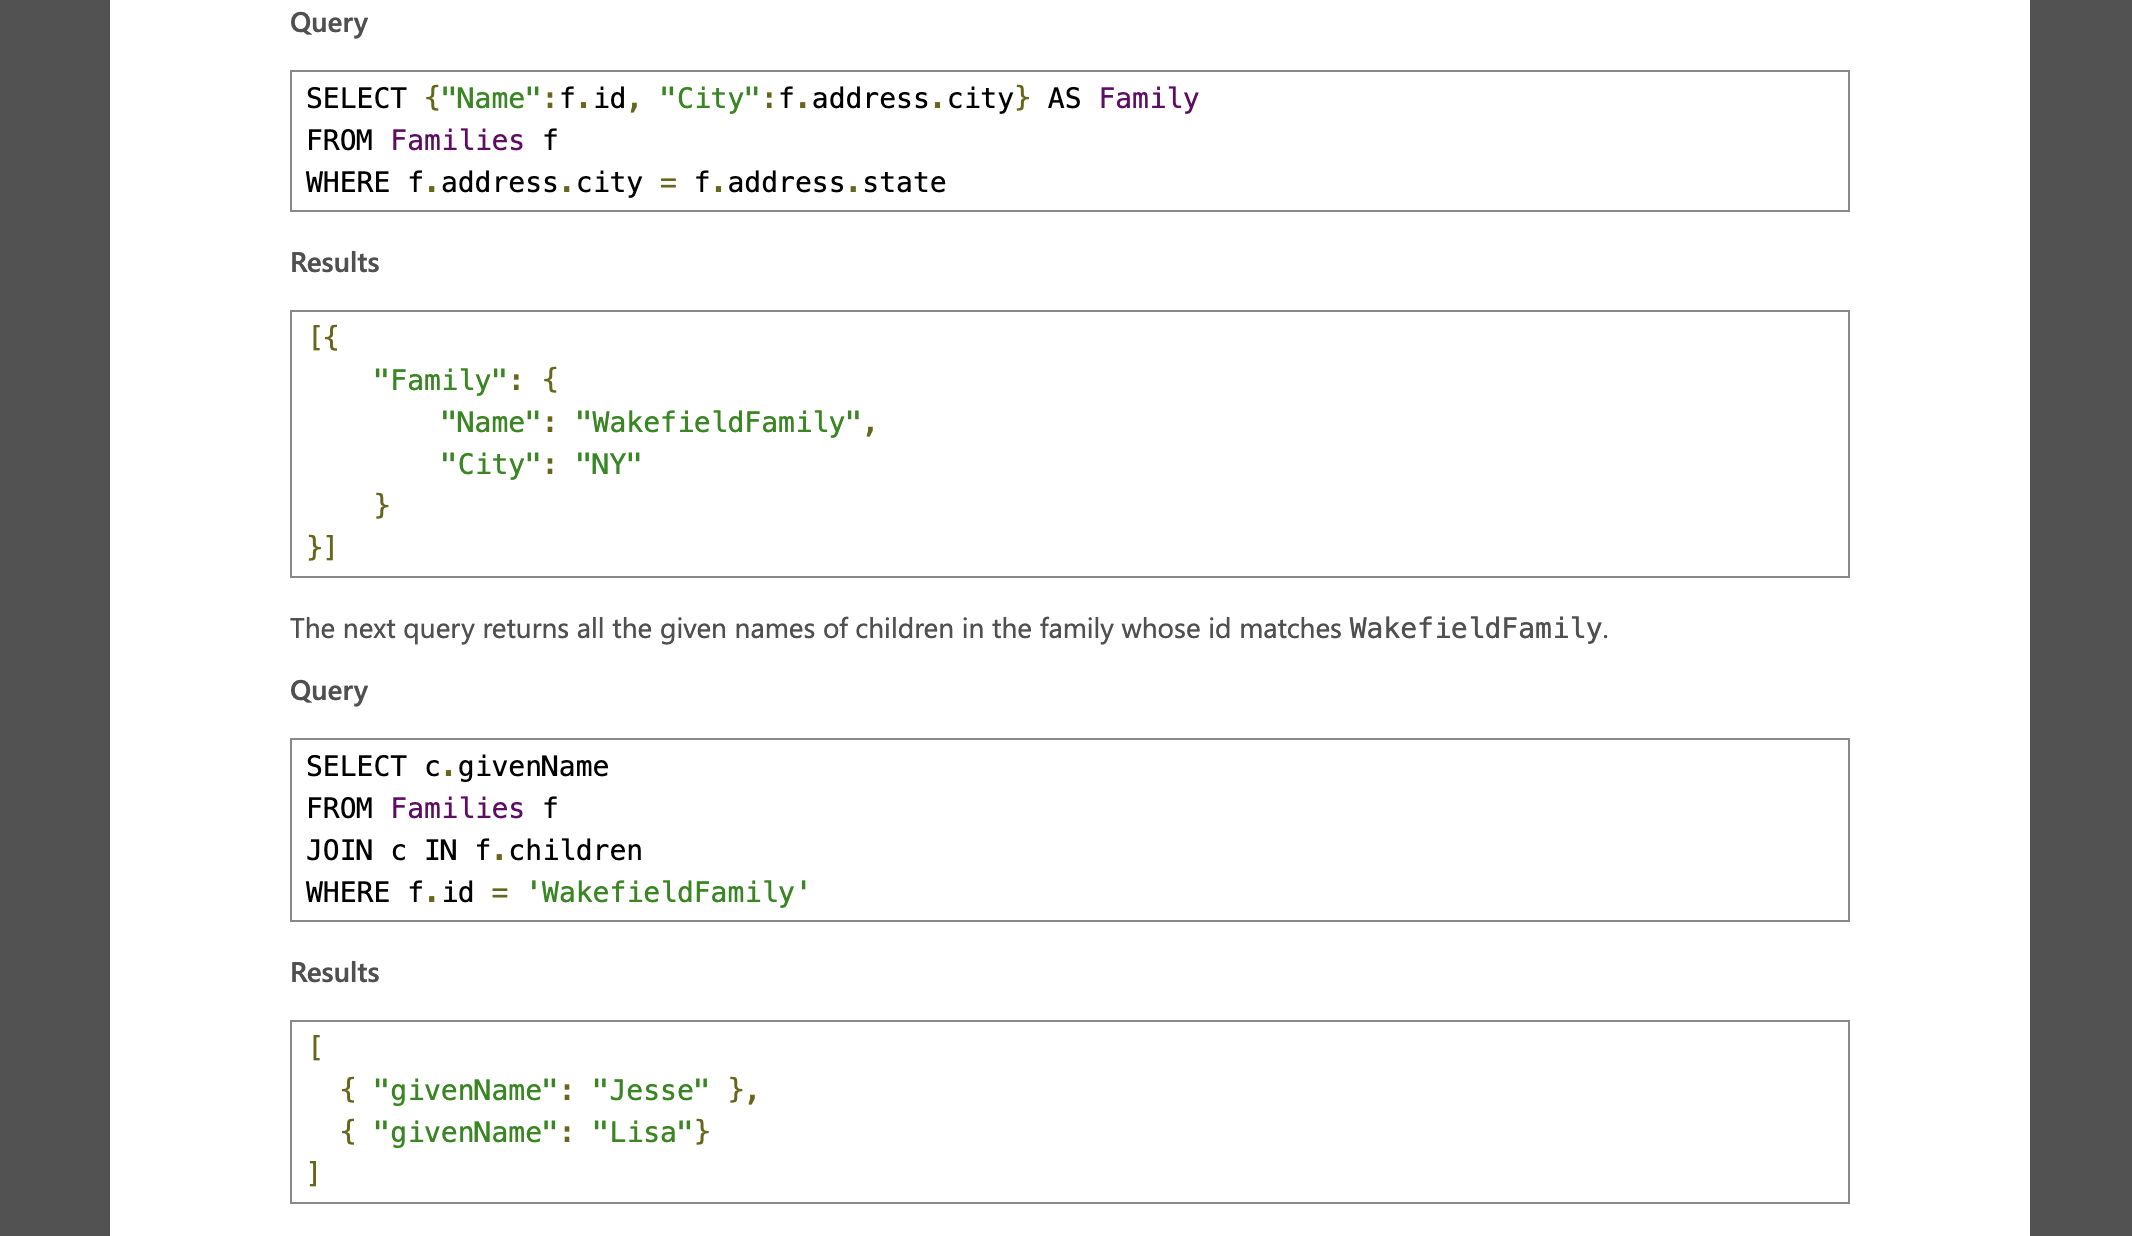This screenshot has width=2132, height=1236.
Task: Click the 'AS Family' alias in the first query
Action: (x=1123, y=98)
